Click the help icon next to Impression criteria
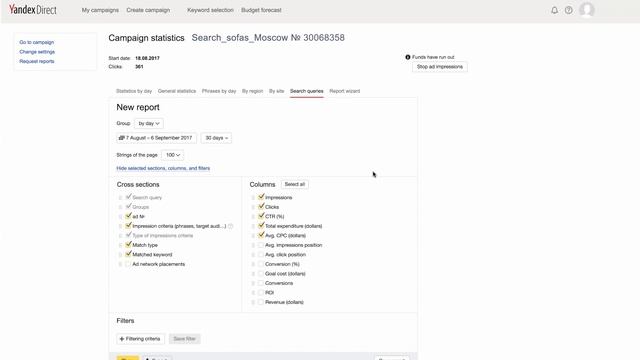 point(231,226)
